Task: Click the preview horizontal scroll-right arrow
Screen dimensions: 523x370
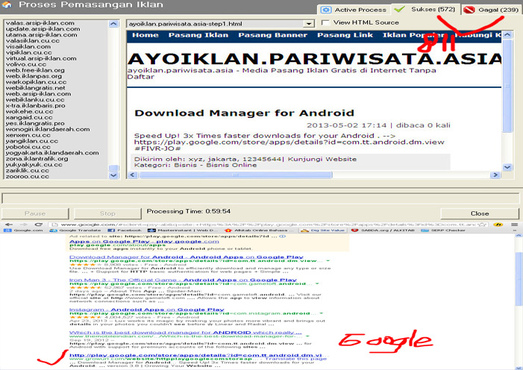Action: point(495,175)
